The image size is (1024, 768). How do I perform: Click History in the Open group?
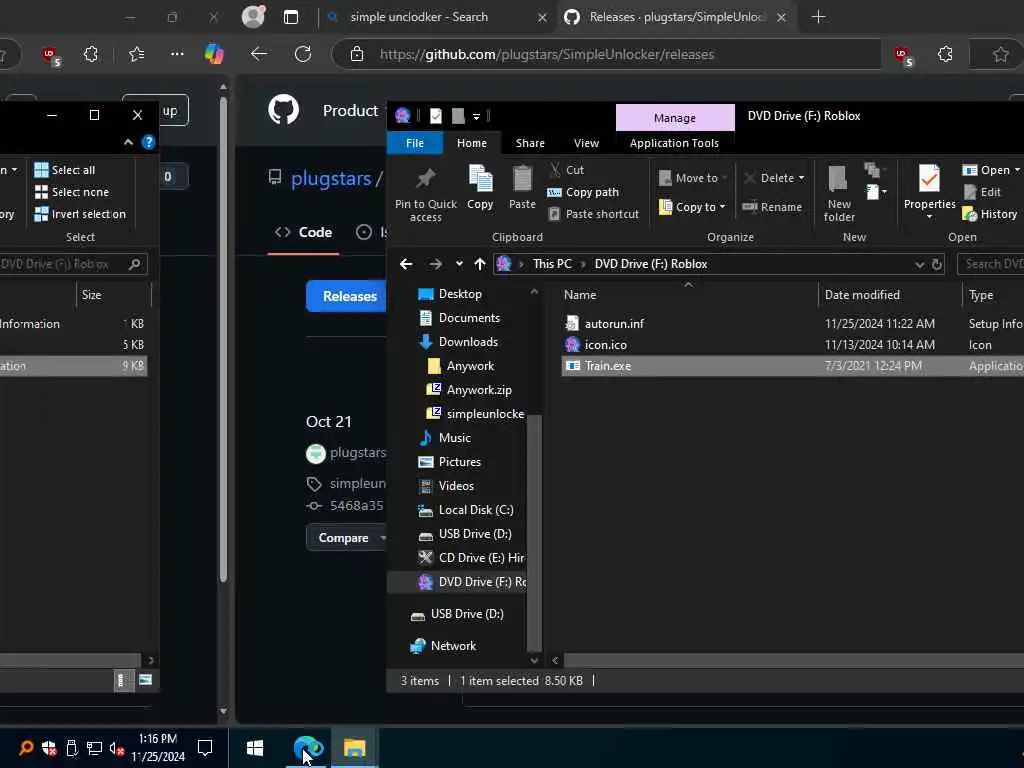989,214
